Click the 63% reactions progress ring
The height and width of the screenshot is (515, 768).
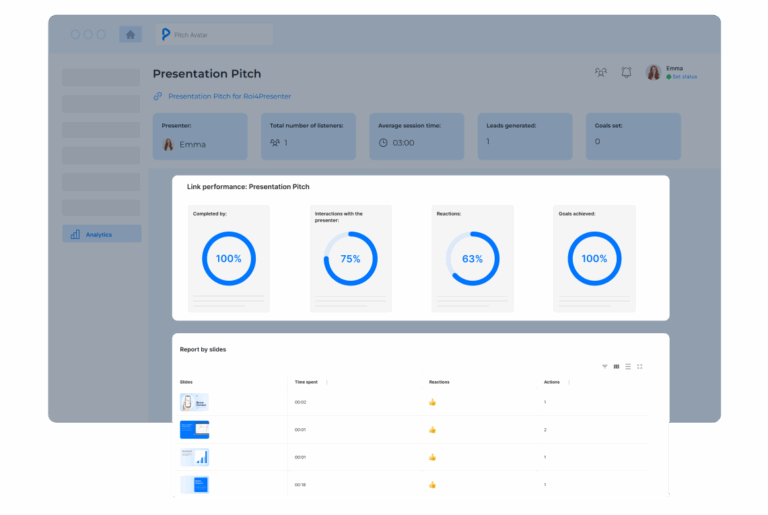click(472, 259)
